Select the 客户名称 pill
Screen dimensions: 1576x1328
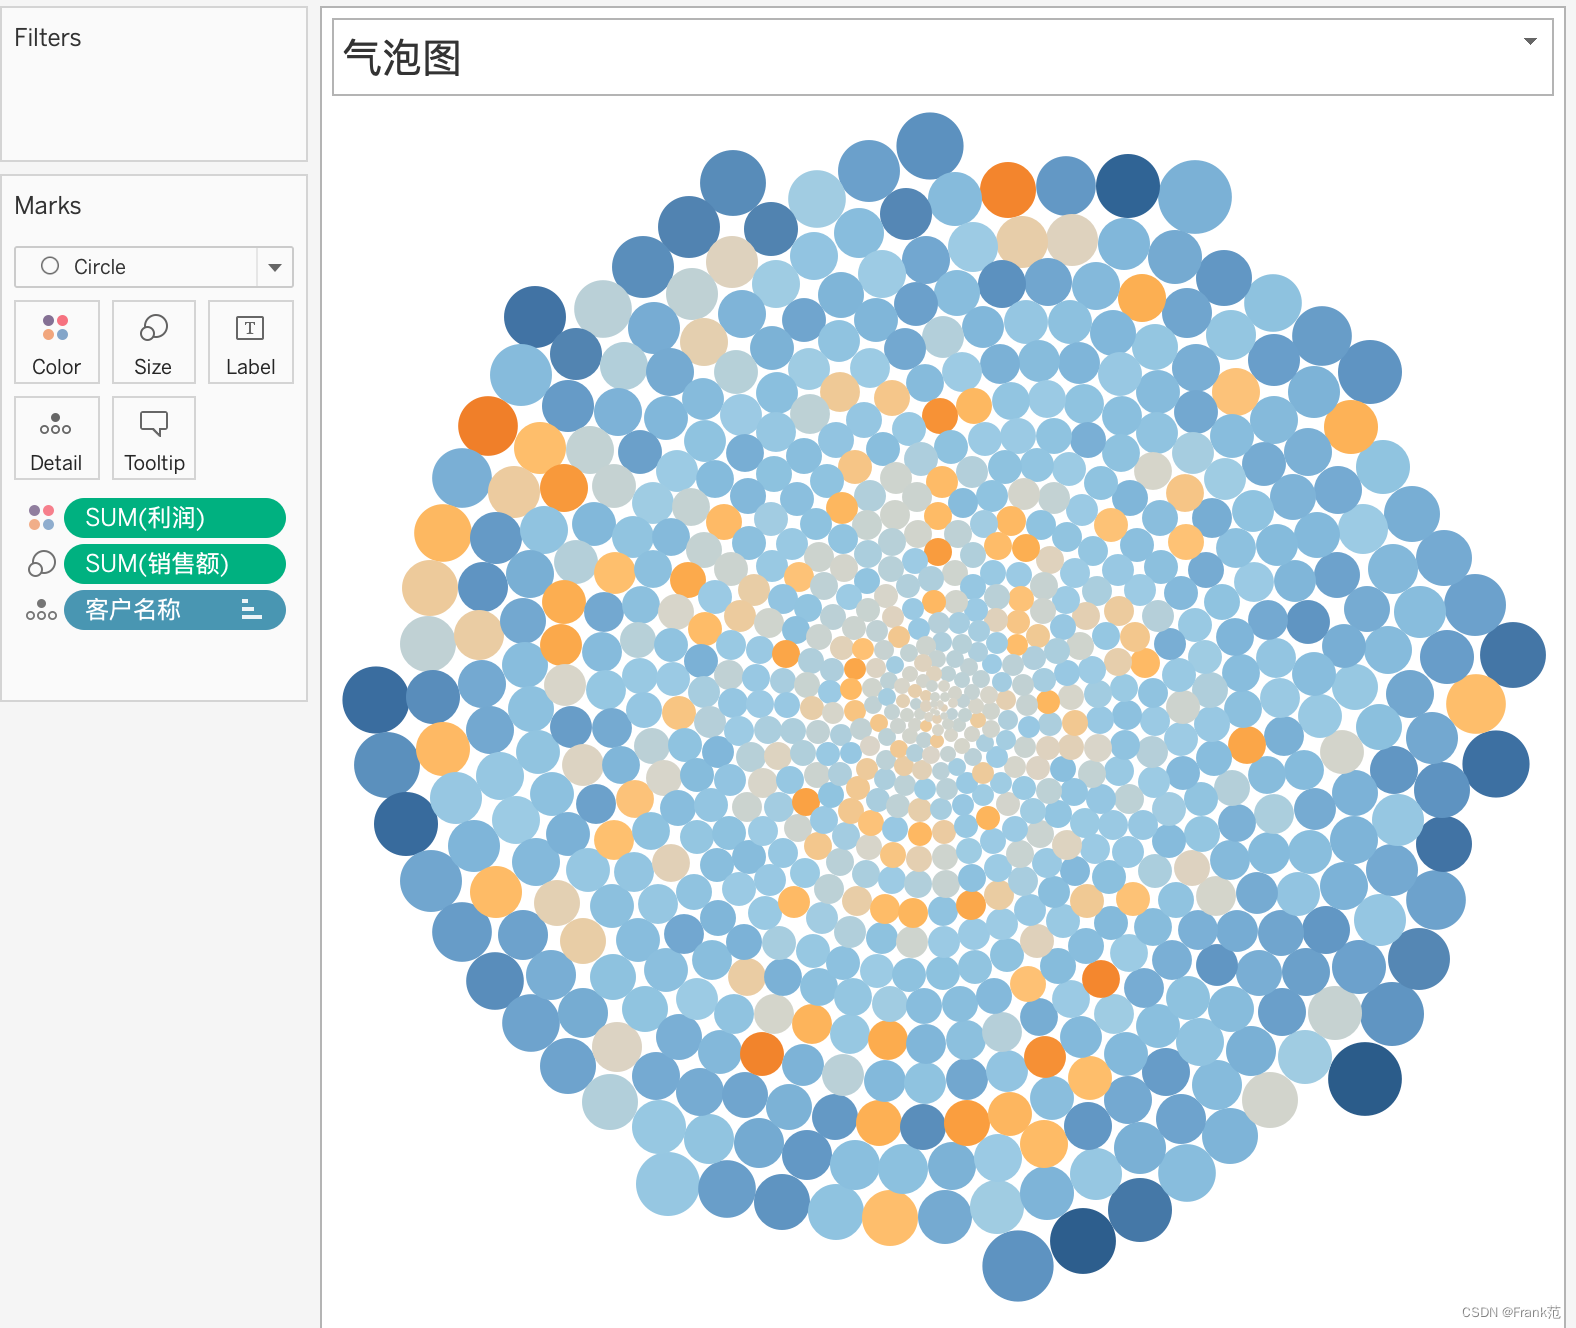(x=175, y=610)
